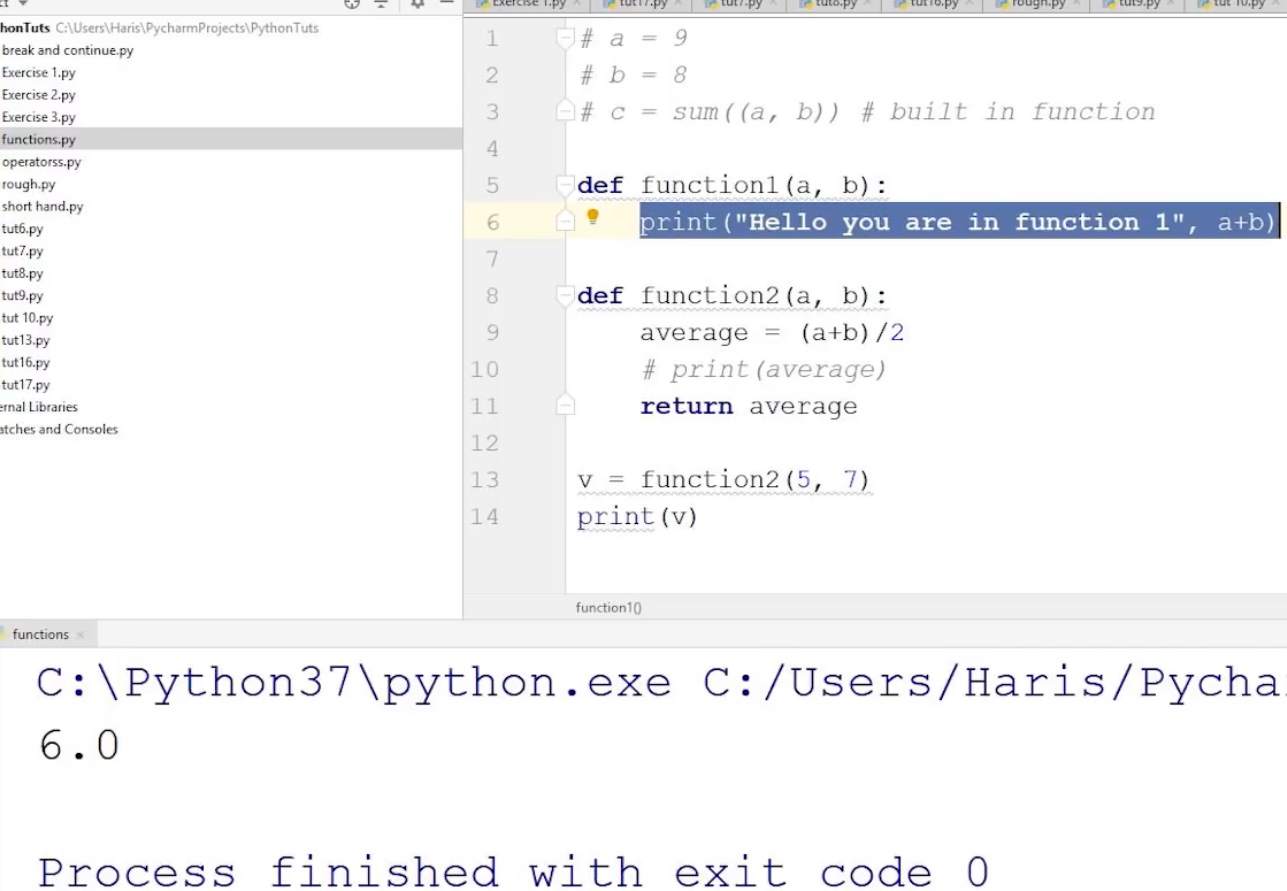Screen dimensions: 1287x891
Task: Click the file icon beside rough.py in tree
Action: coord(4,184)
